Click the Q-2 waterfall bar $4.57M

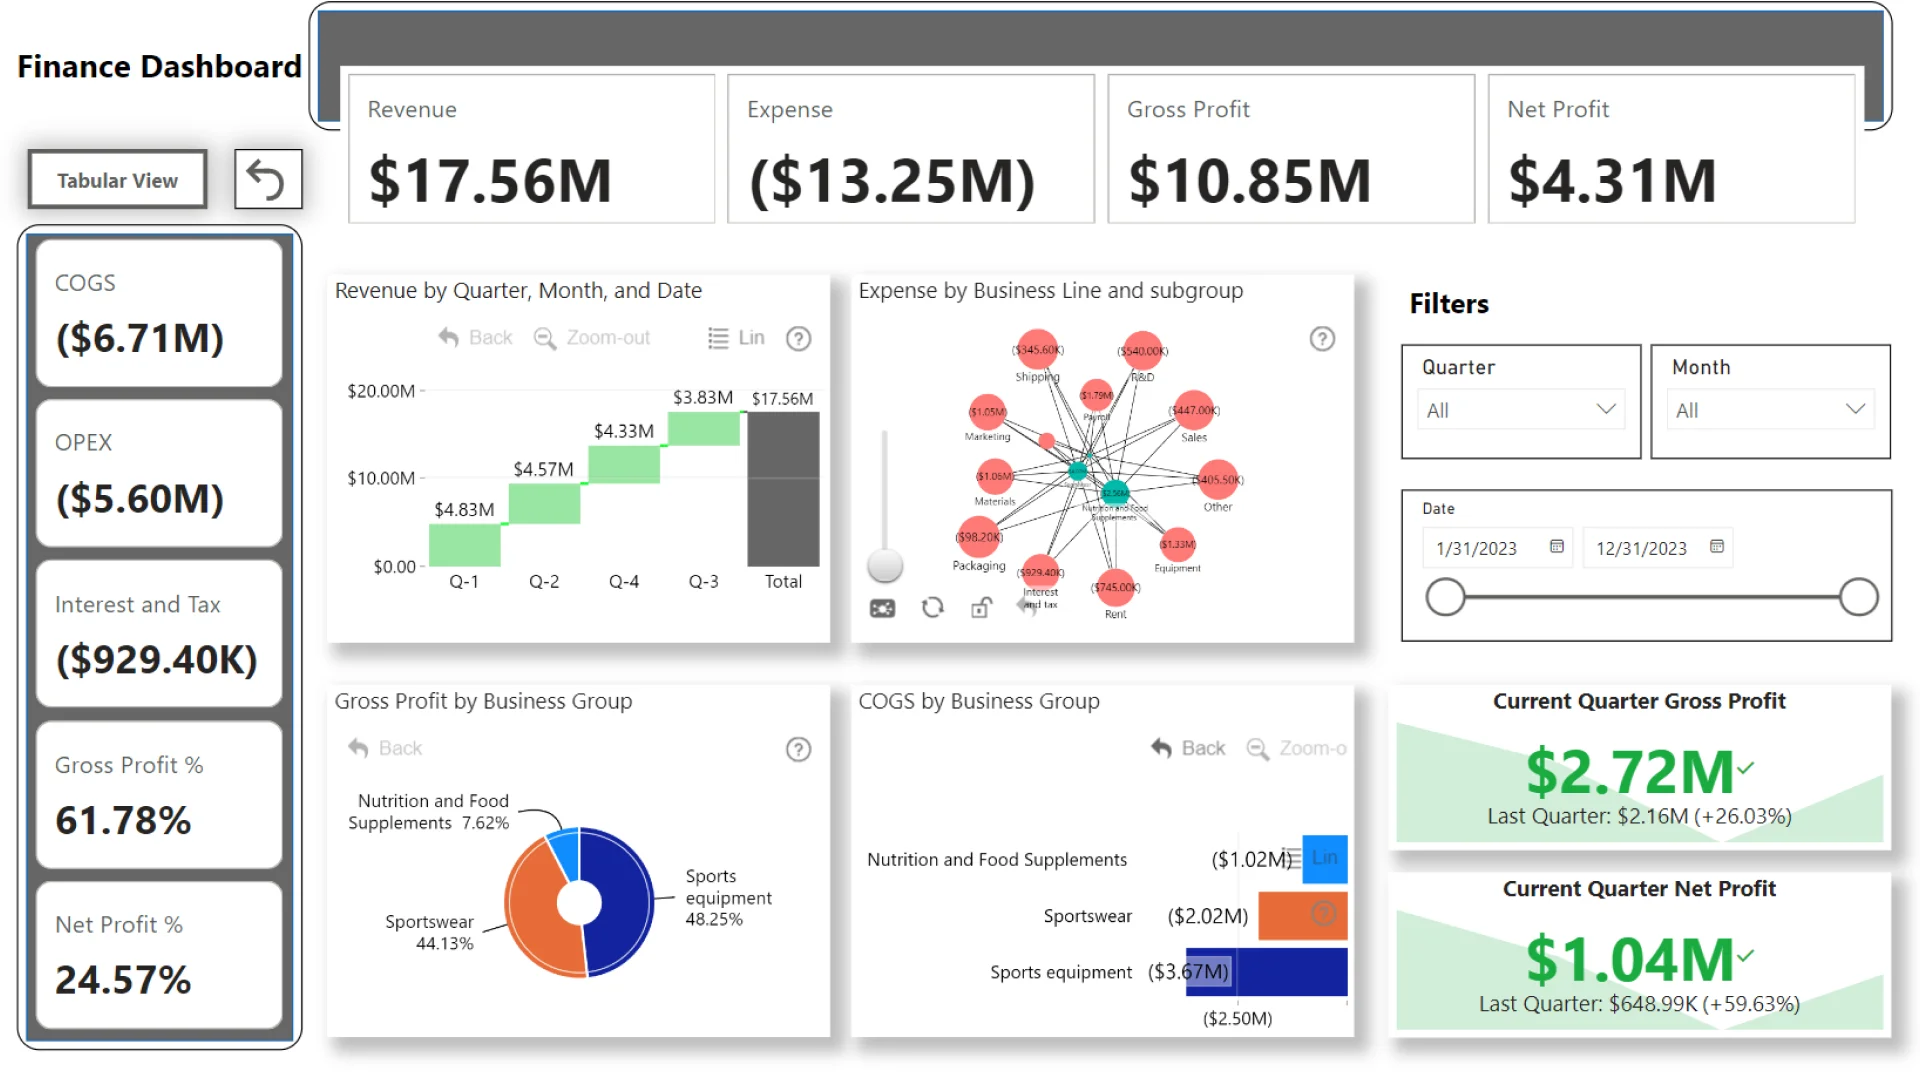(x=544, y=504)
